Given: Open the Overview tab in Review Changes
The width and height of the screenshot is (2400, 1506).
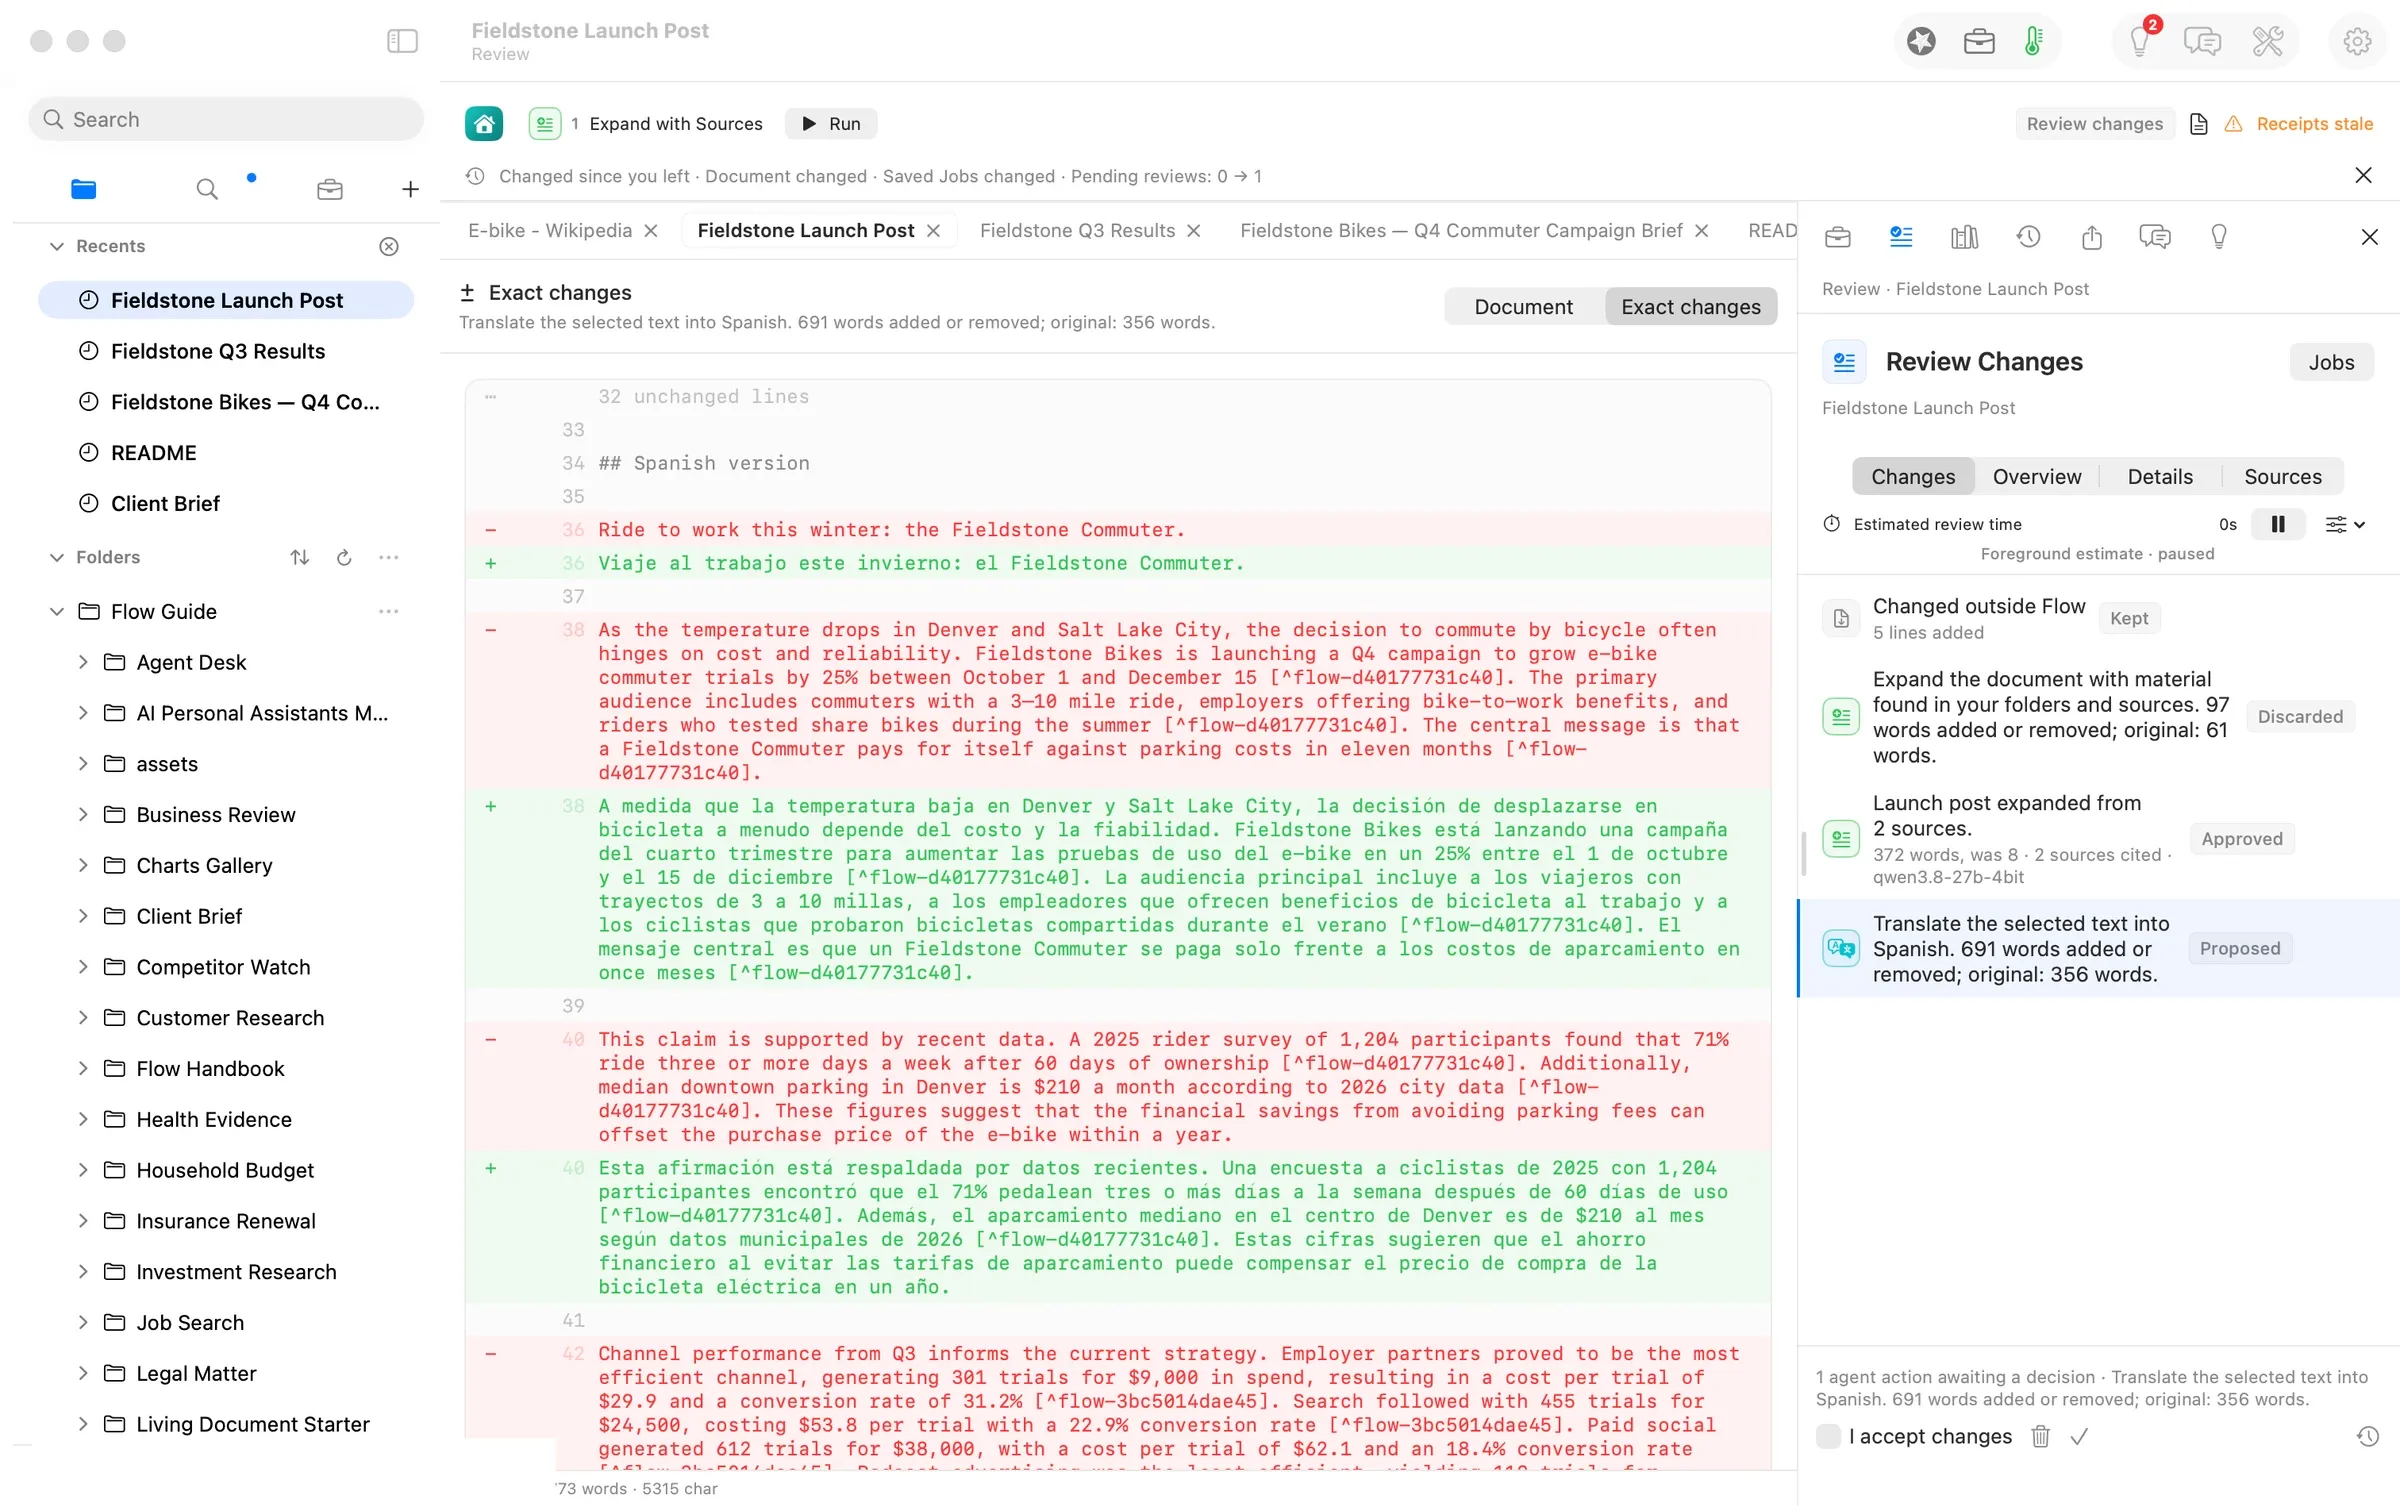Looking at the screenshot, I should coord(2036,477).
